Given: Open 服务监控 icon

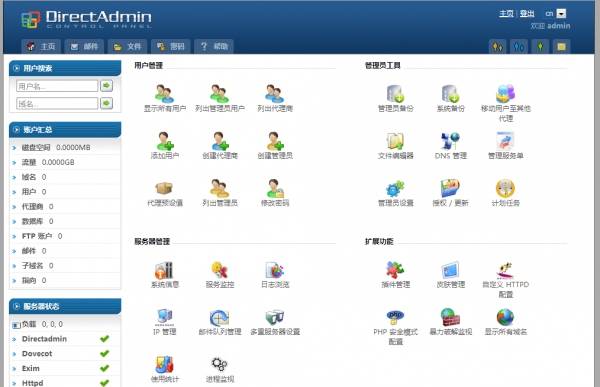Looking at the screenshot, I should 220,270.
